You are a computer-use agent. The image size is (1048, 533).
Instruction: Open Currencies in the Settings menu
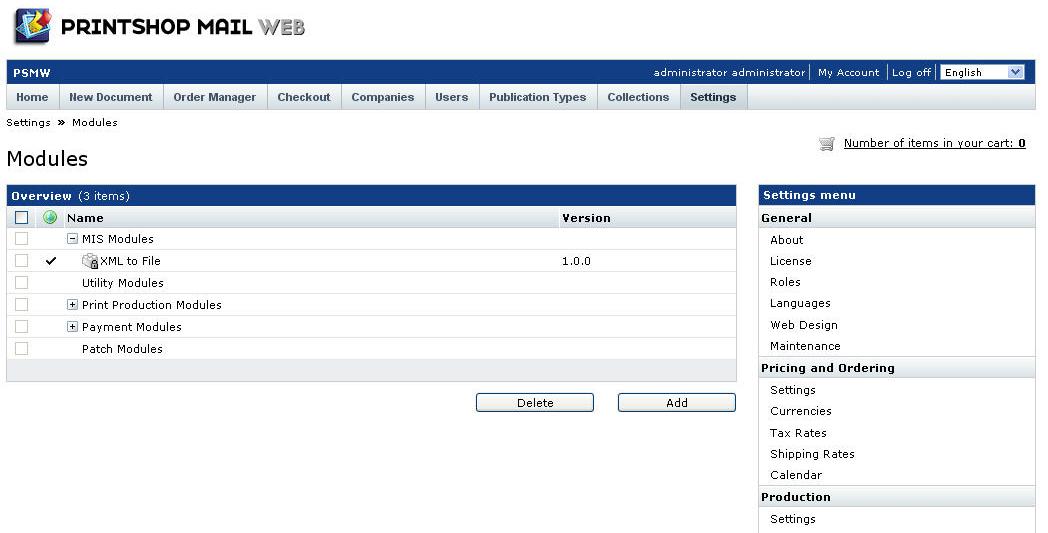[x=801, y=411]
